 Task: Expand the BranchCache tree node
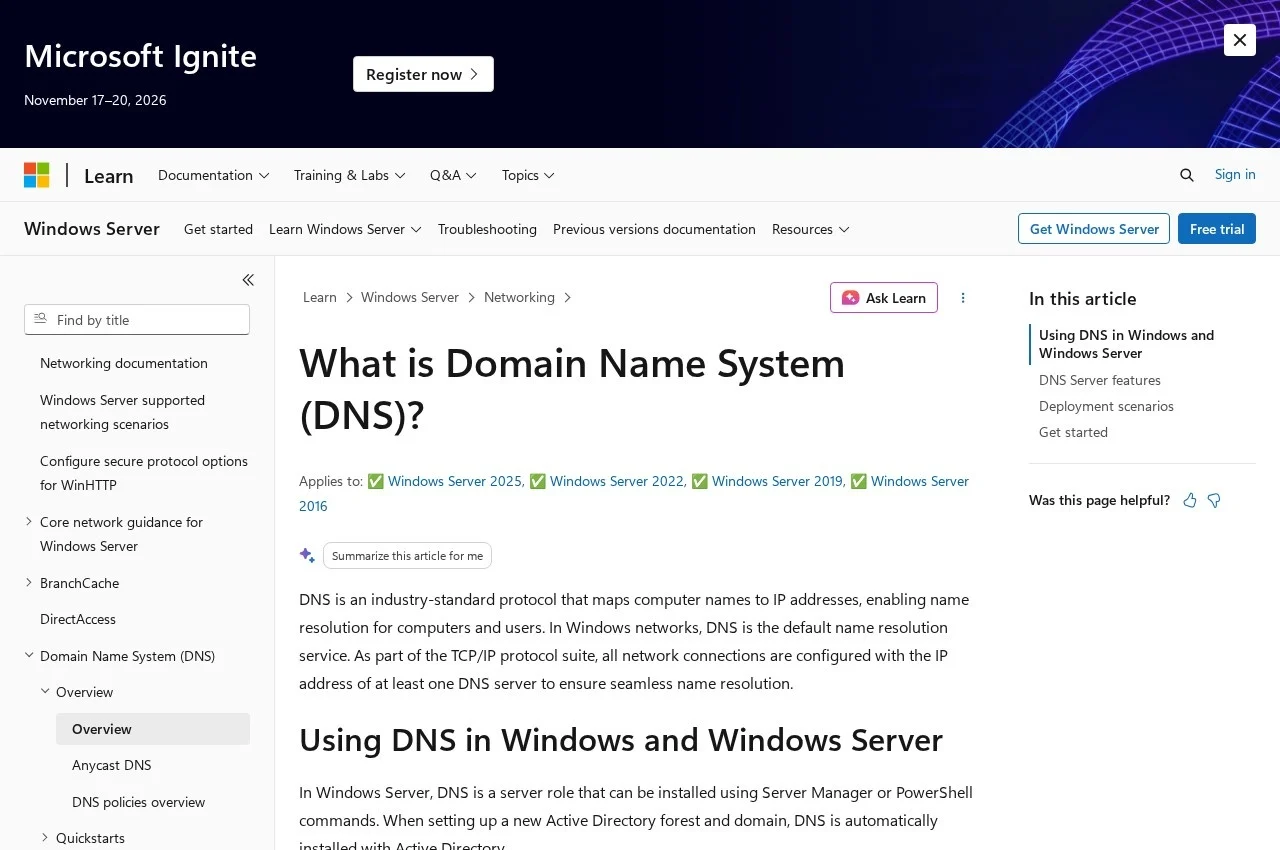point(29,582)
